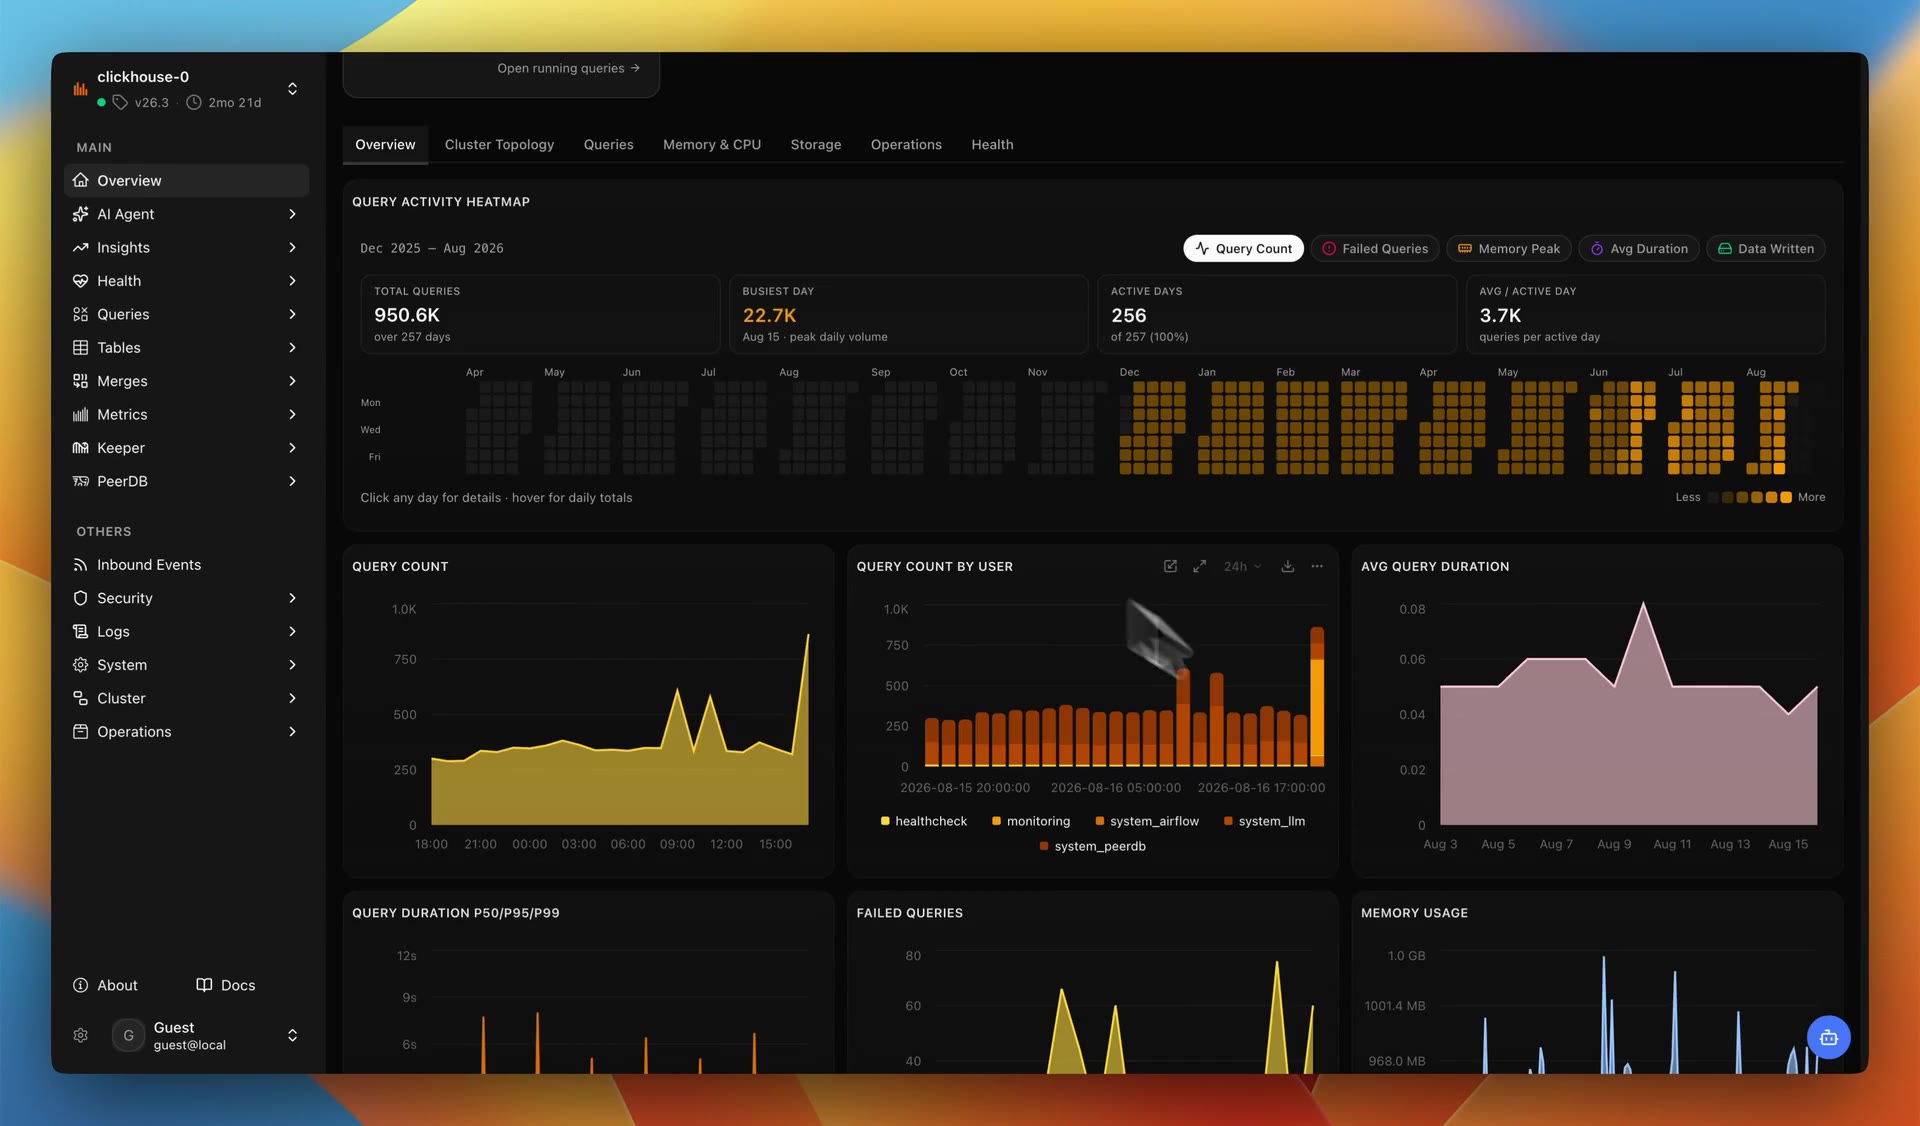The height and width of the screenshot is (1126, 1920).
Task: Toggle system_peerdb series in legend
Action: click(1092, 846)
